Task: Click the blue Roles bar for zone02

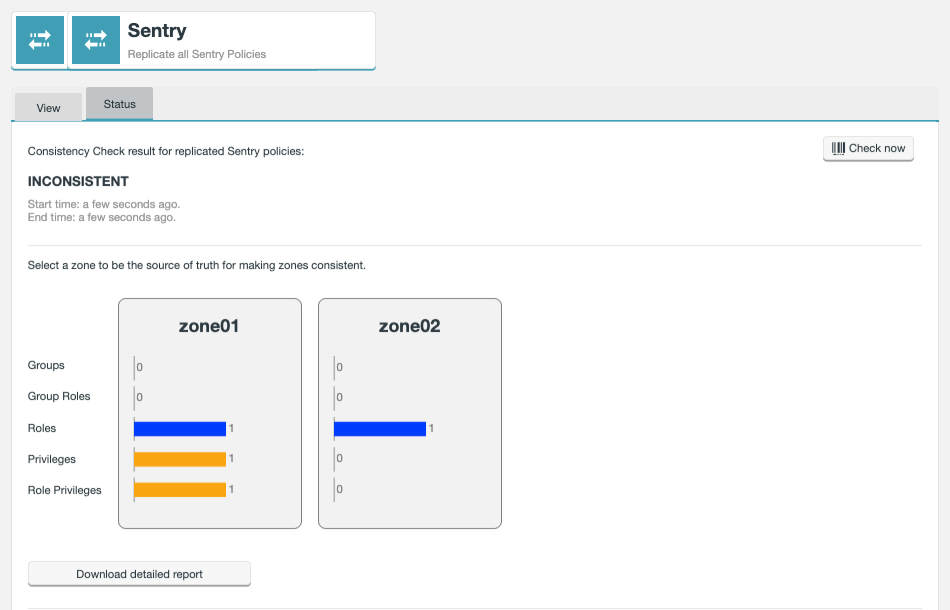Action: pyautogui.click(x=380, y=428)
